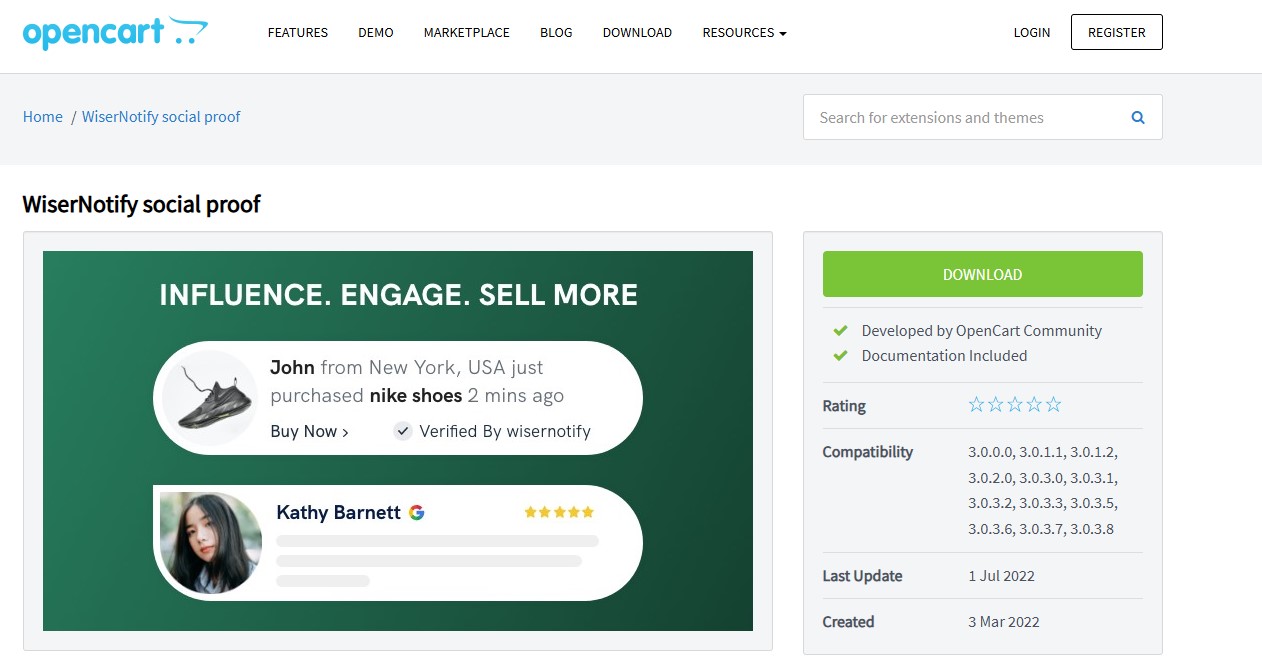Click the Last Update label

862,576
